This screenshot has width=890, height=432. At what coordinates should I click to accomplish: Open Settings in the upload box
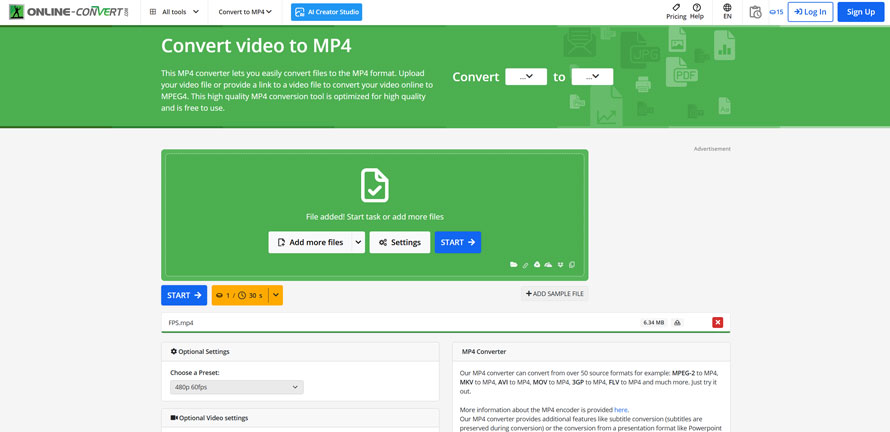click(400, 242)
